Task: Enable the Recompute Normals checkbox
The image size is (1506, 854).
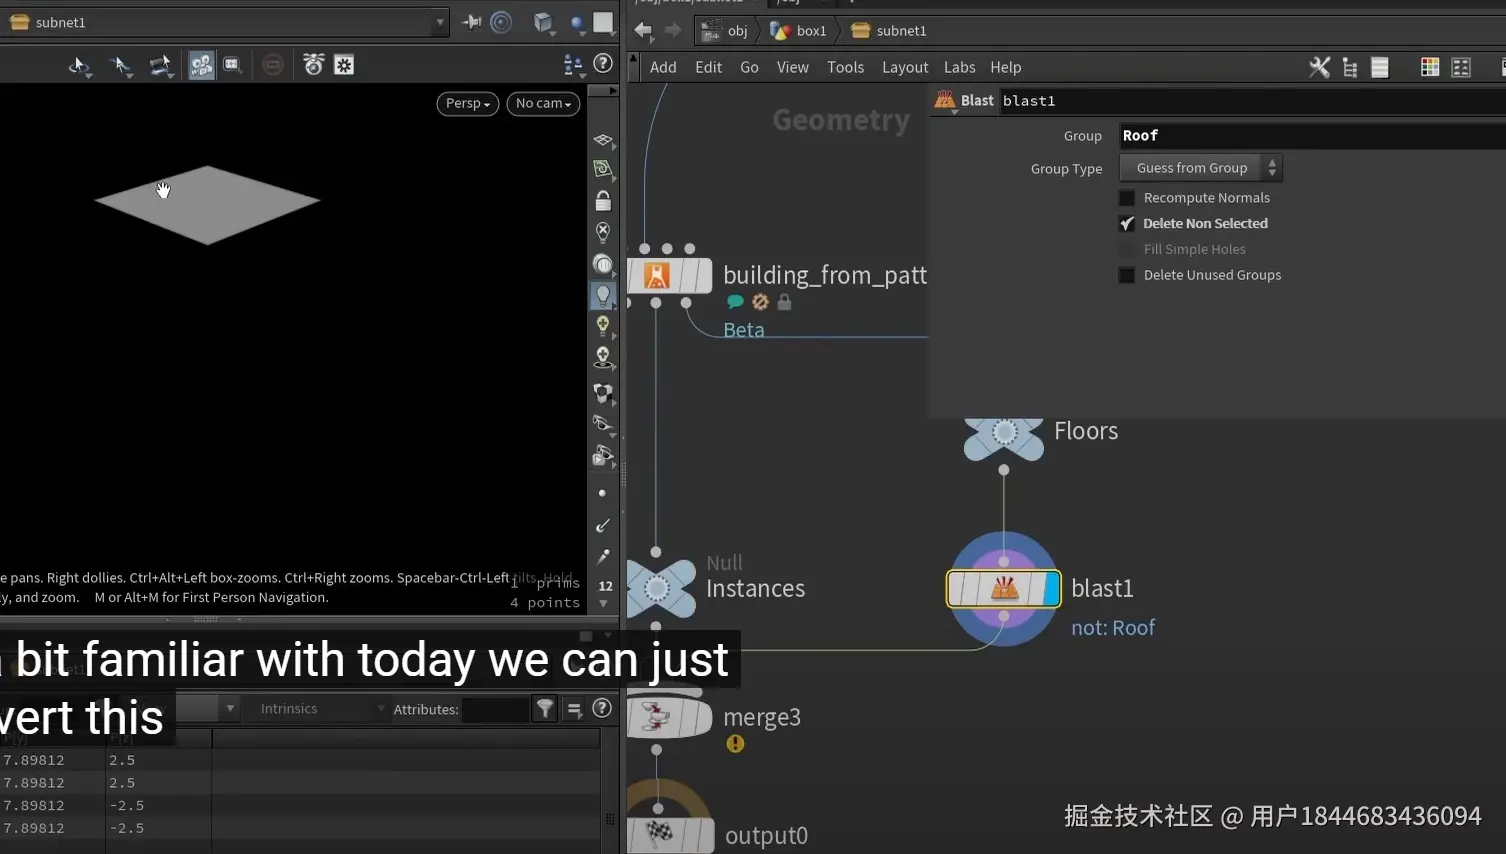Action: (x=1127, y=197)
